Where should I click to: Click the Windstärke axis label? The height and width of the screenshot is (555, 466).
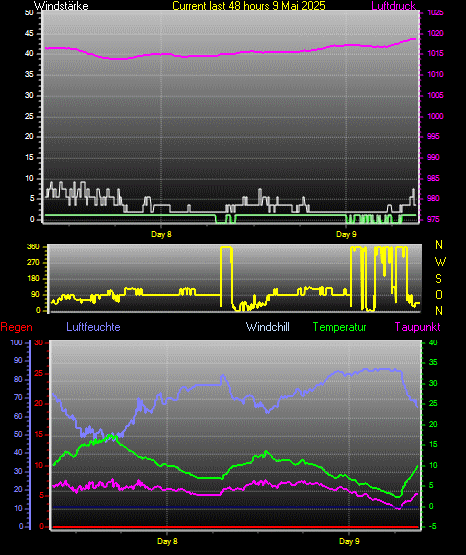pos(61,6)
